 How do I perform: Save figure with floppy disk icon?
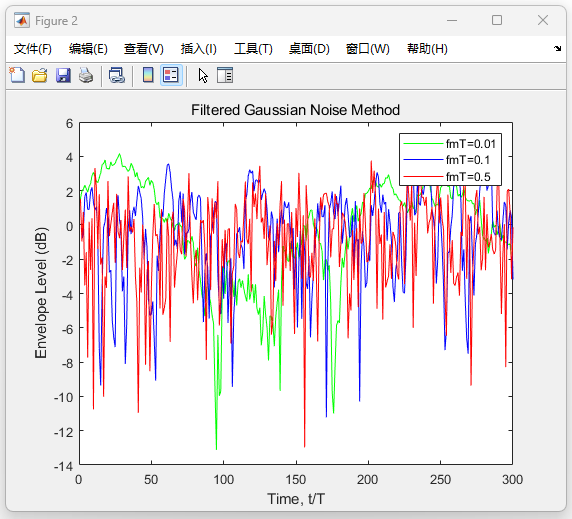pyautogui.click(x=63, y=75)
